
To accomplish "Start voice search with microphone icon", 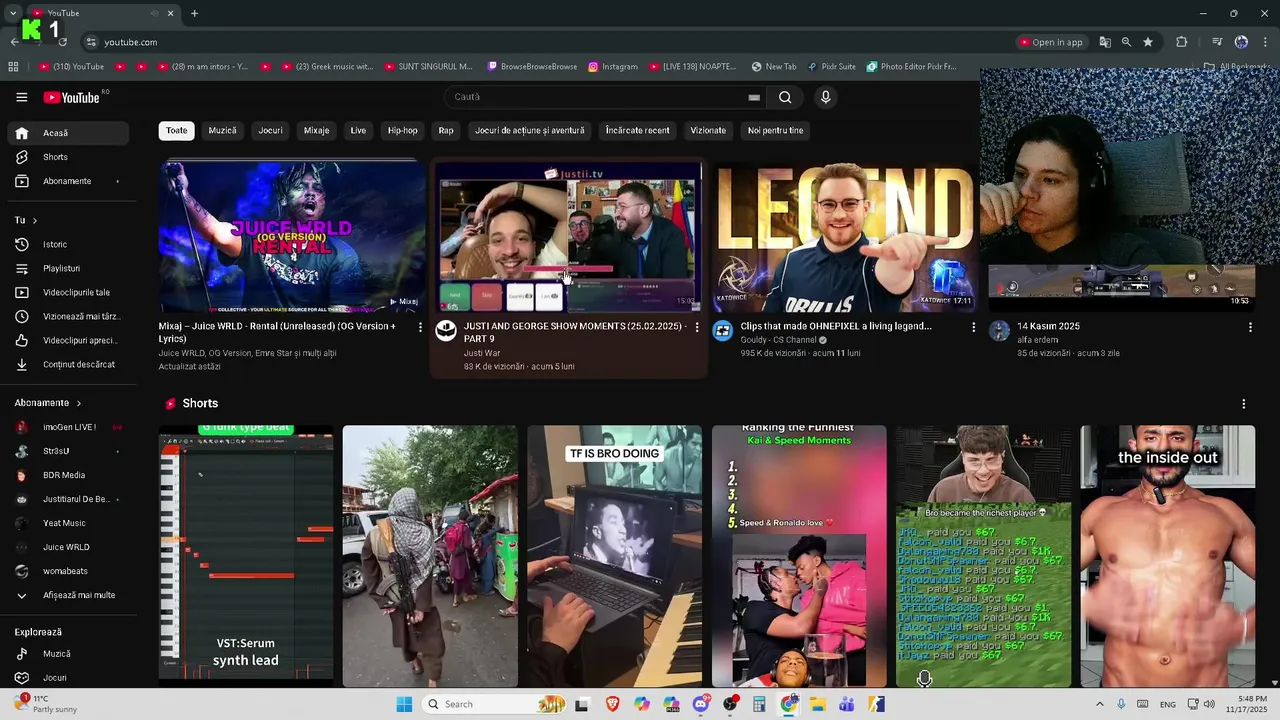I will [x=825, y=97].
